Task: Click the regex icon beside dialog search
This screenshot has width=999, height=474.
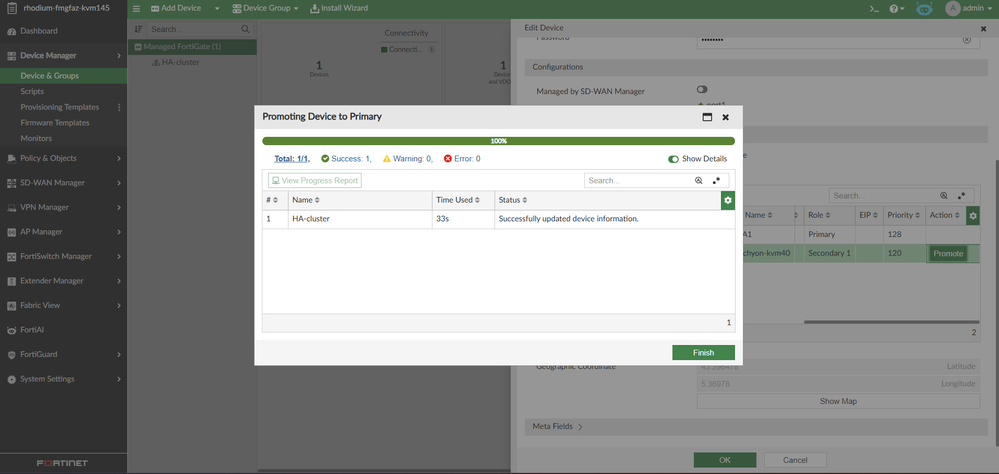Action: coord(717,180)
